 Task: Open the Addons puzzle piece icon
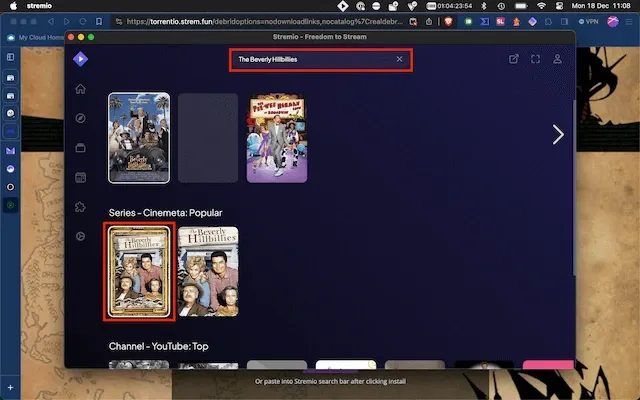80,207
